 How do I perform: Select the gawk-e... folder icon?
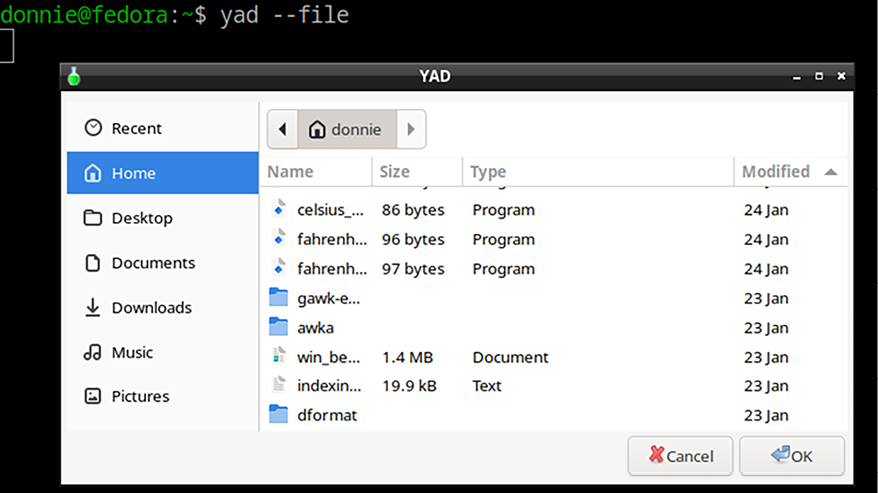pos(278,297)
